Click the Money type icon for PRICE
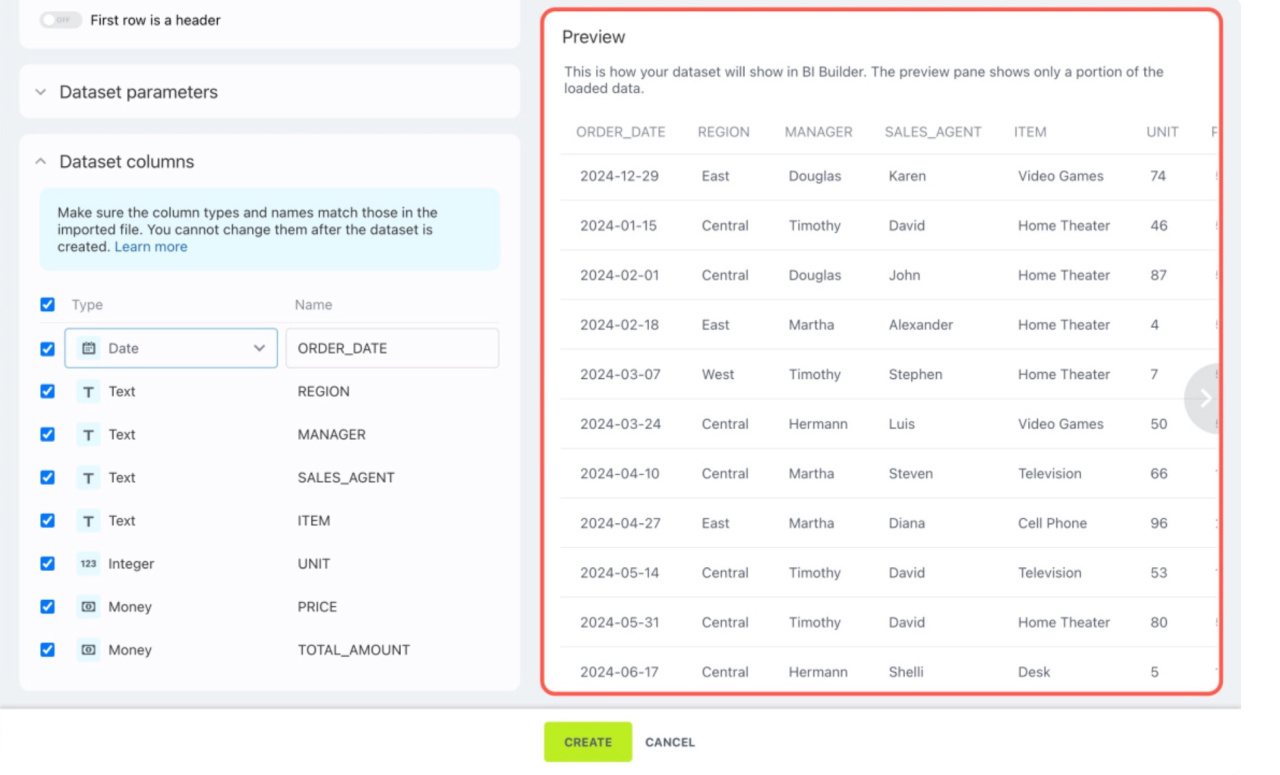 coord(88,606)
